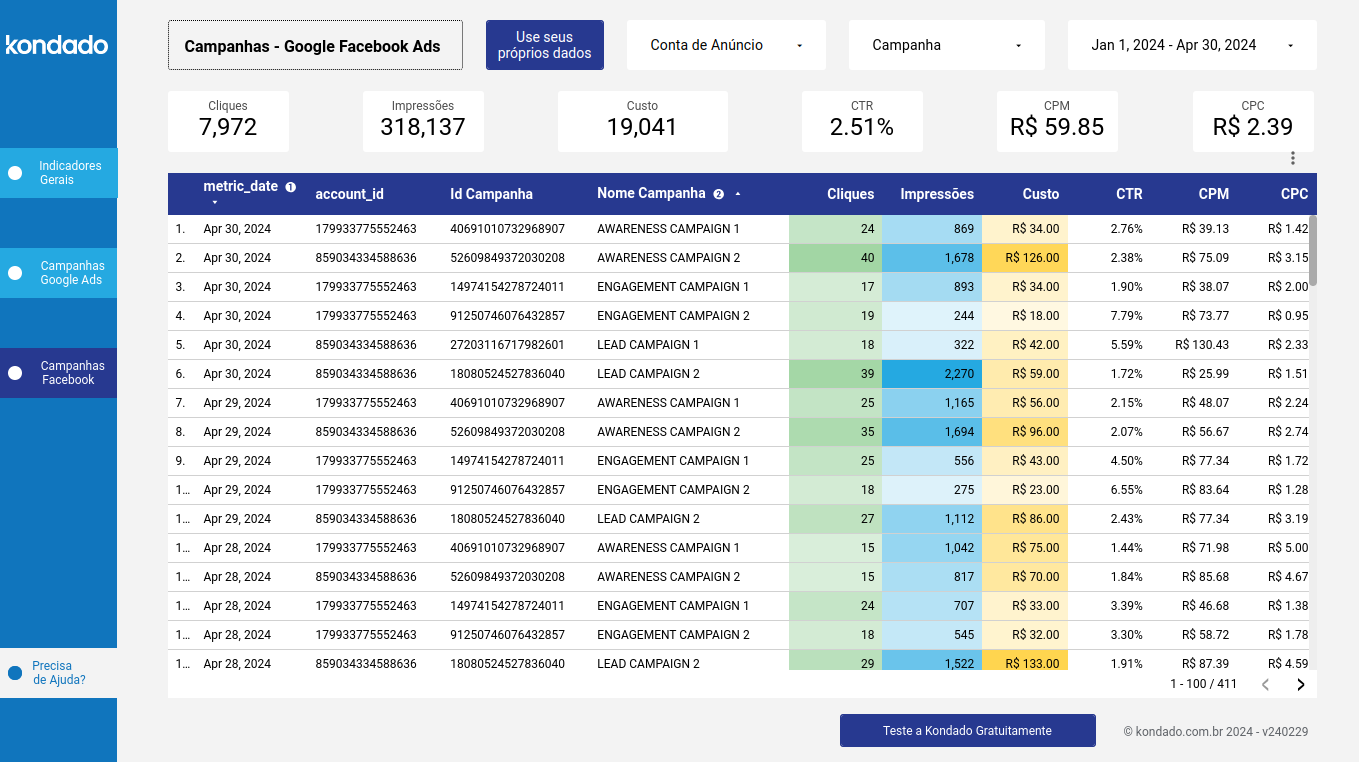This screenshot has width=1359, height=762.
Task: Select the radio circle for Indicadores Gerais
Action: (x=14, y=172)
